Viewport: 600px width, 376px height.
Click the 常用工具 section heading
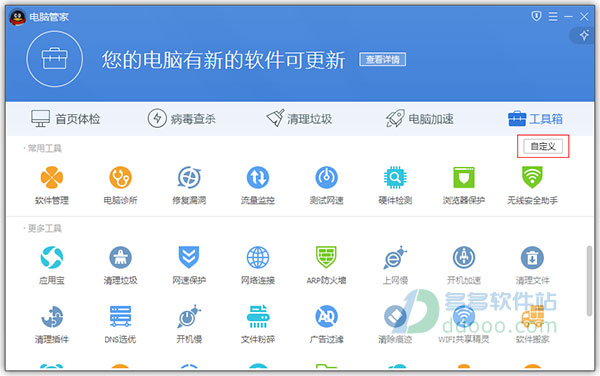tap(44, 148)
